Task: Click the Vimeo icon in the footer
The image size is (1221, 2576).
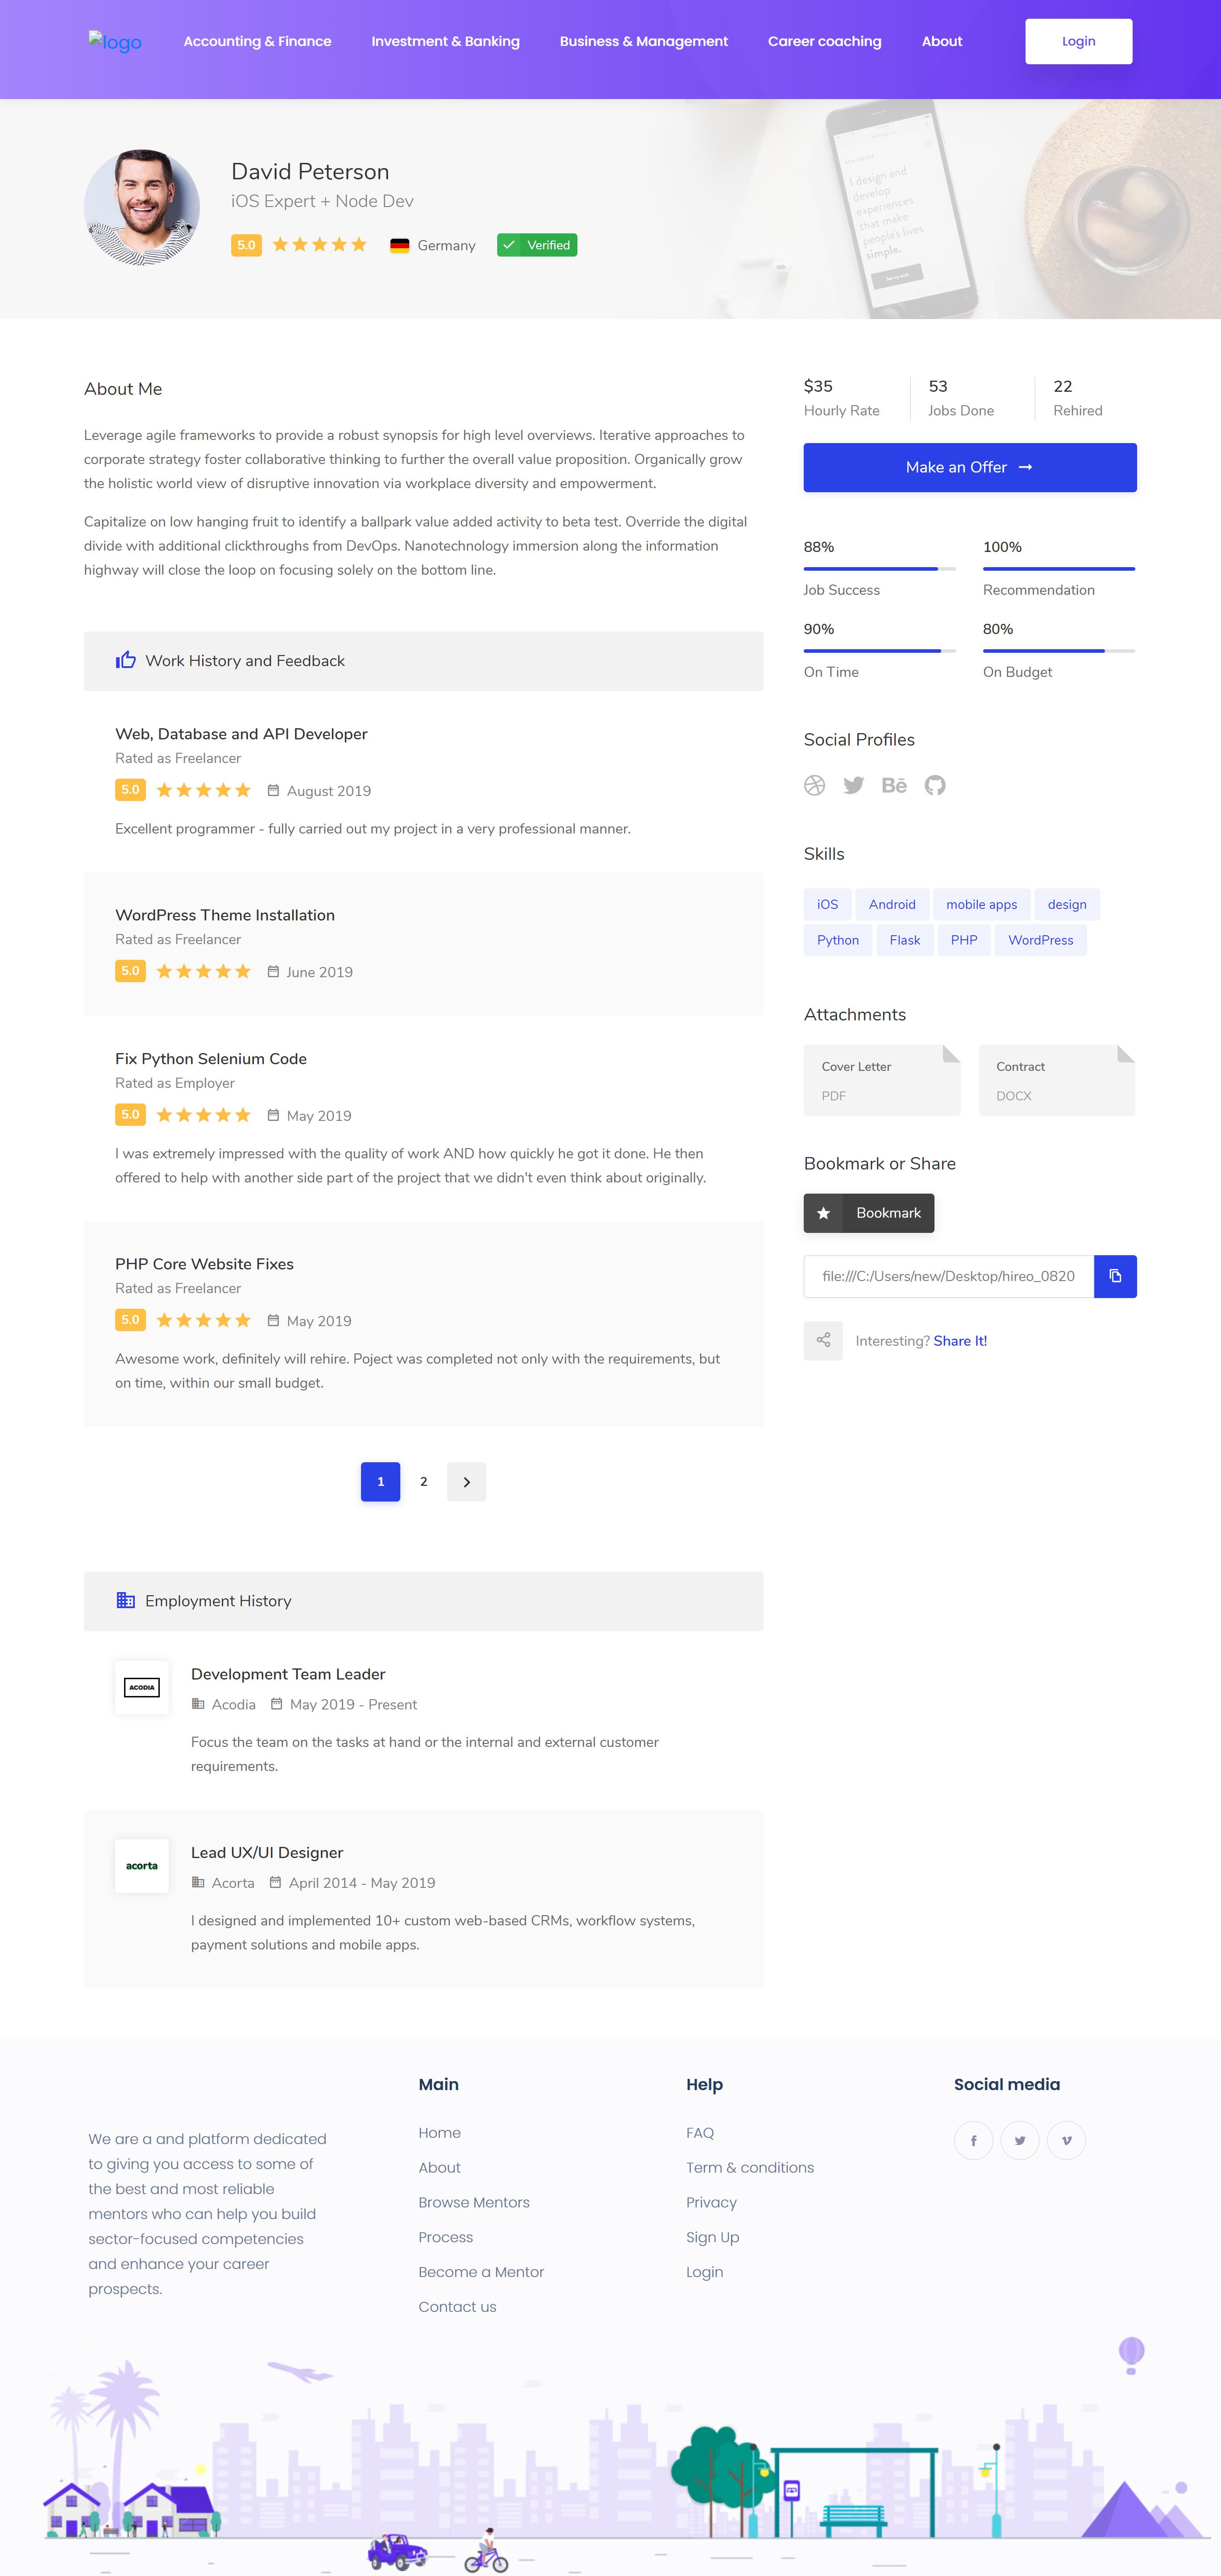Action: click(x=1066, y=2140)
